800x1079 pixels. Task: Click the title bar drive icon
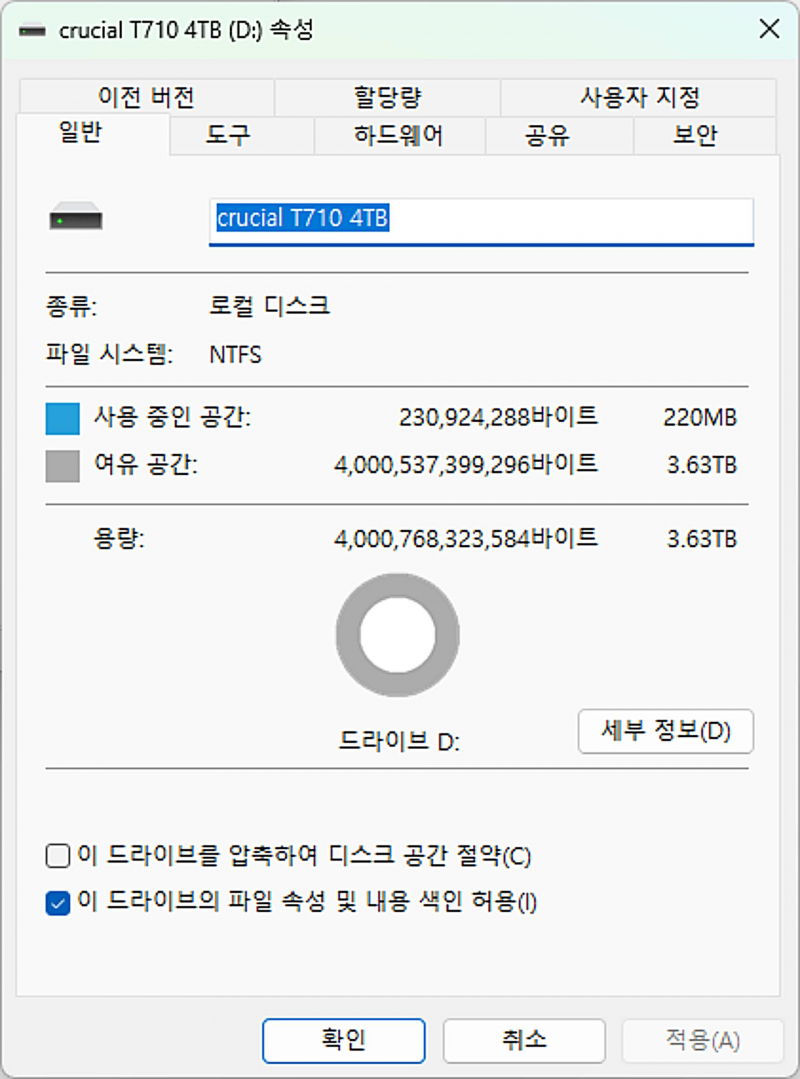coord(32,30)
